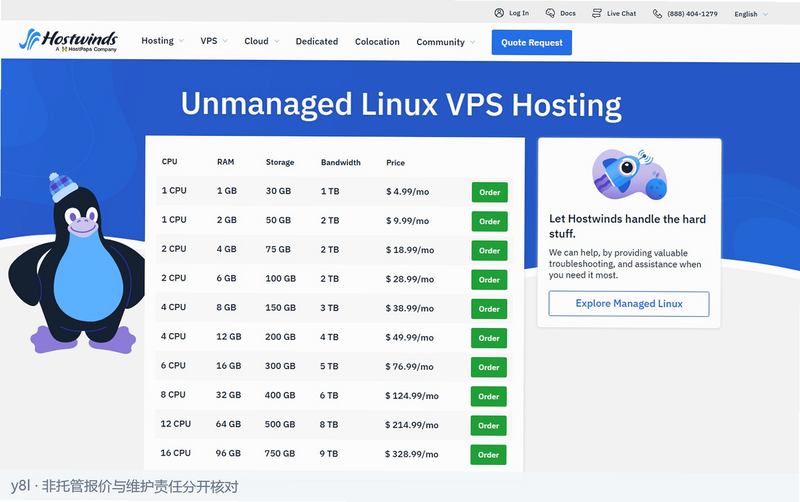Order the $4.99/mo plan
The height and width of the screenshot is (502, 800).
489,192
